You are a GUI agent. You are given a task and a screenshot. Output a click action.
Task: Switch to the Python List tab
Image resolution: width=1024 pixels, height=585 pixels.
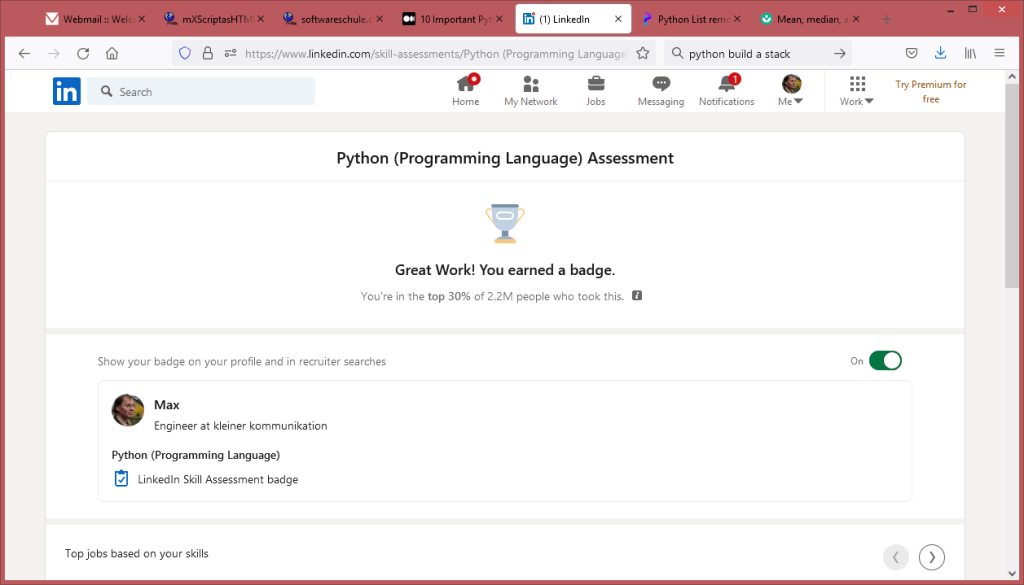tap(692, 19)
